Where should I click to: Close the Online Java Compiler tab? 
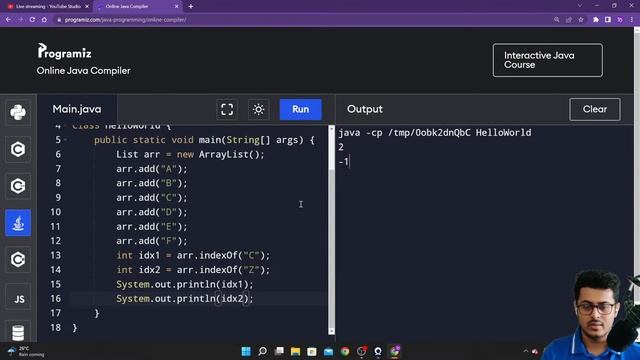pyautogui.click(x=177, y=7)
